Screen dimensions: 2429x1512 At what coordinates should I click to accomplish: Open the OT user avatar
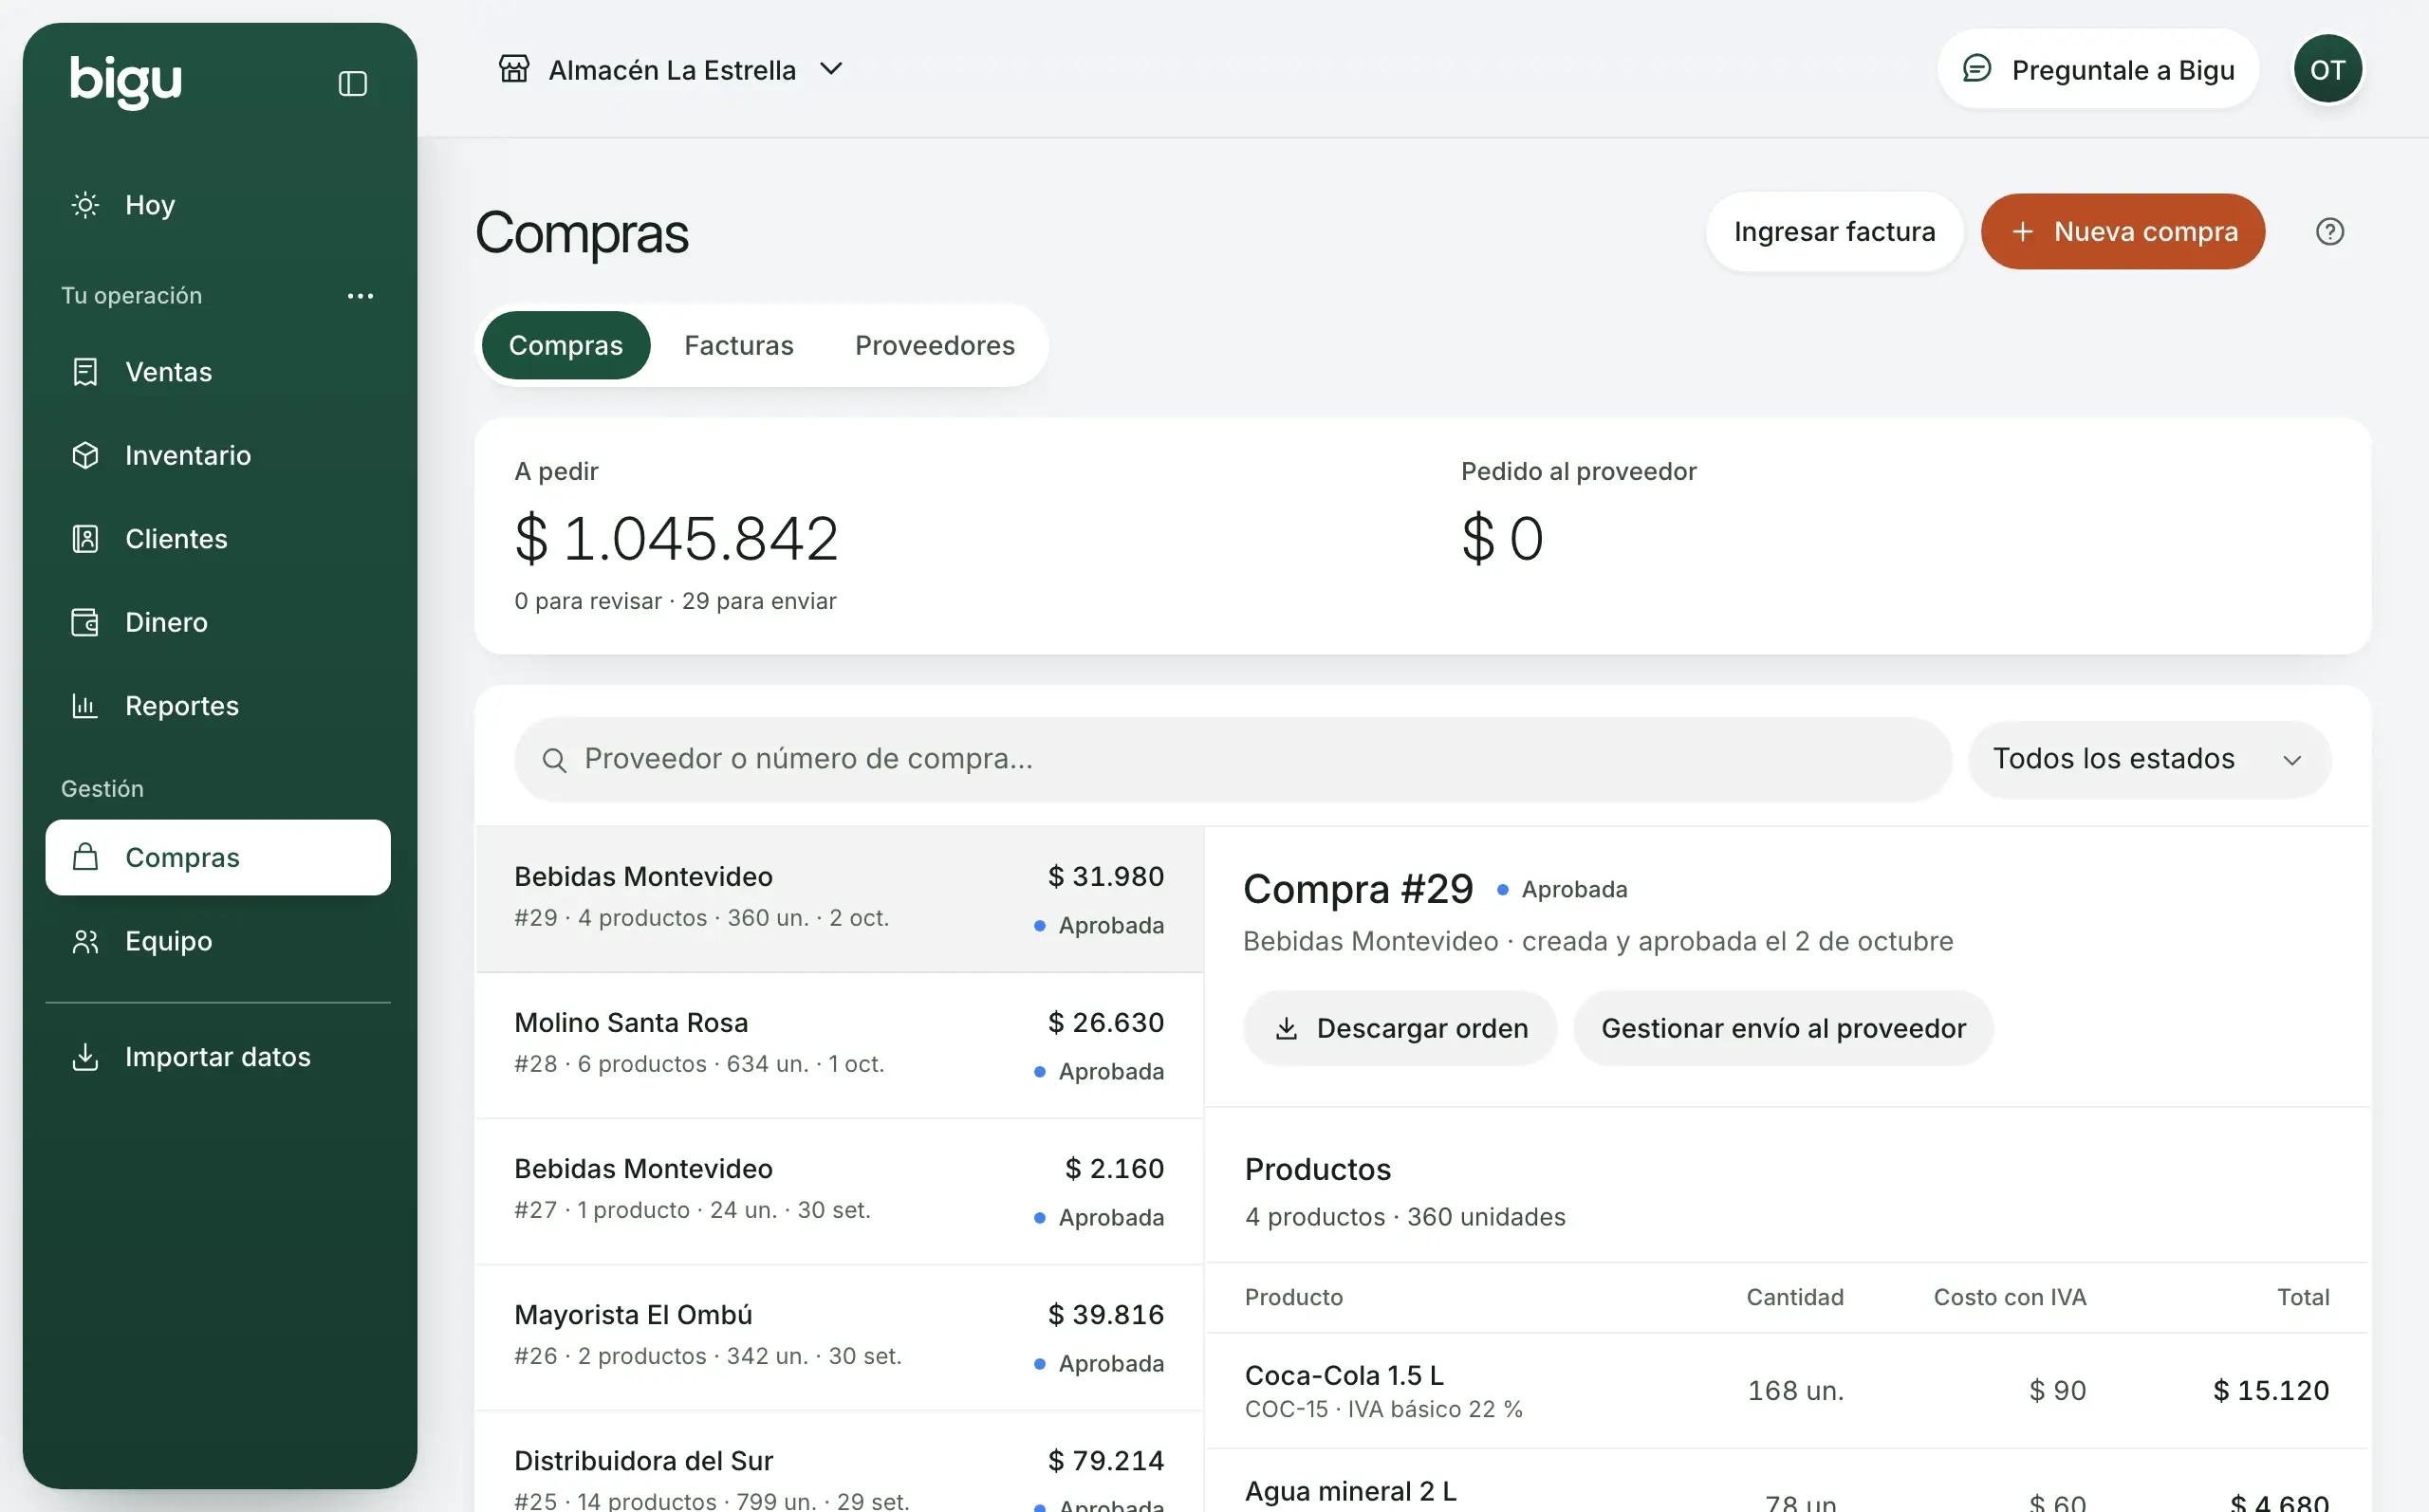2327,69
